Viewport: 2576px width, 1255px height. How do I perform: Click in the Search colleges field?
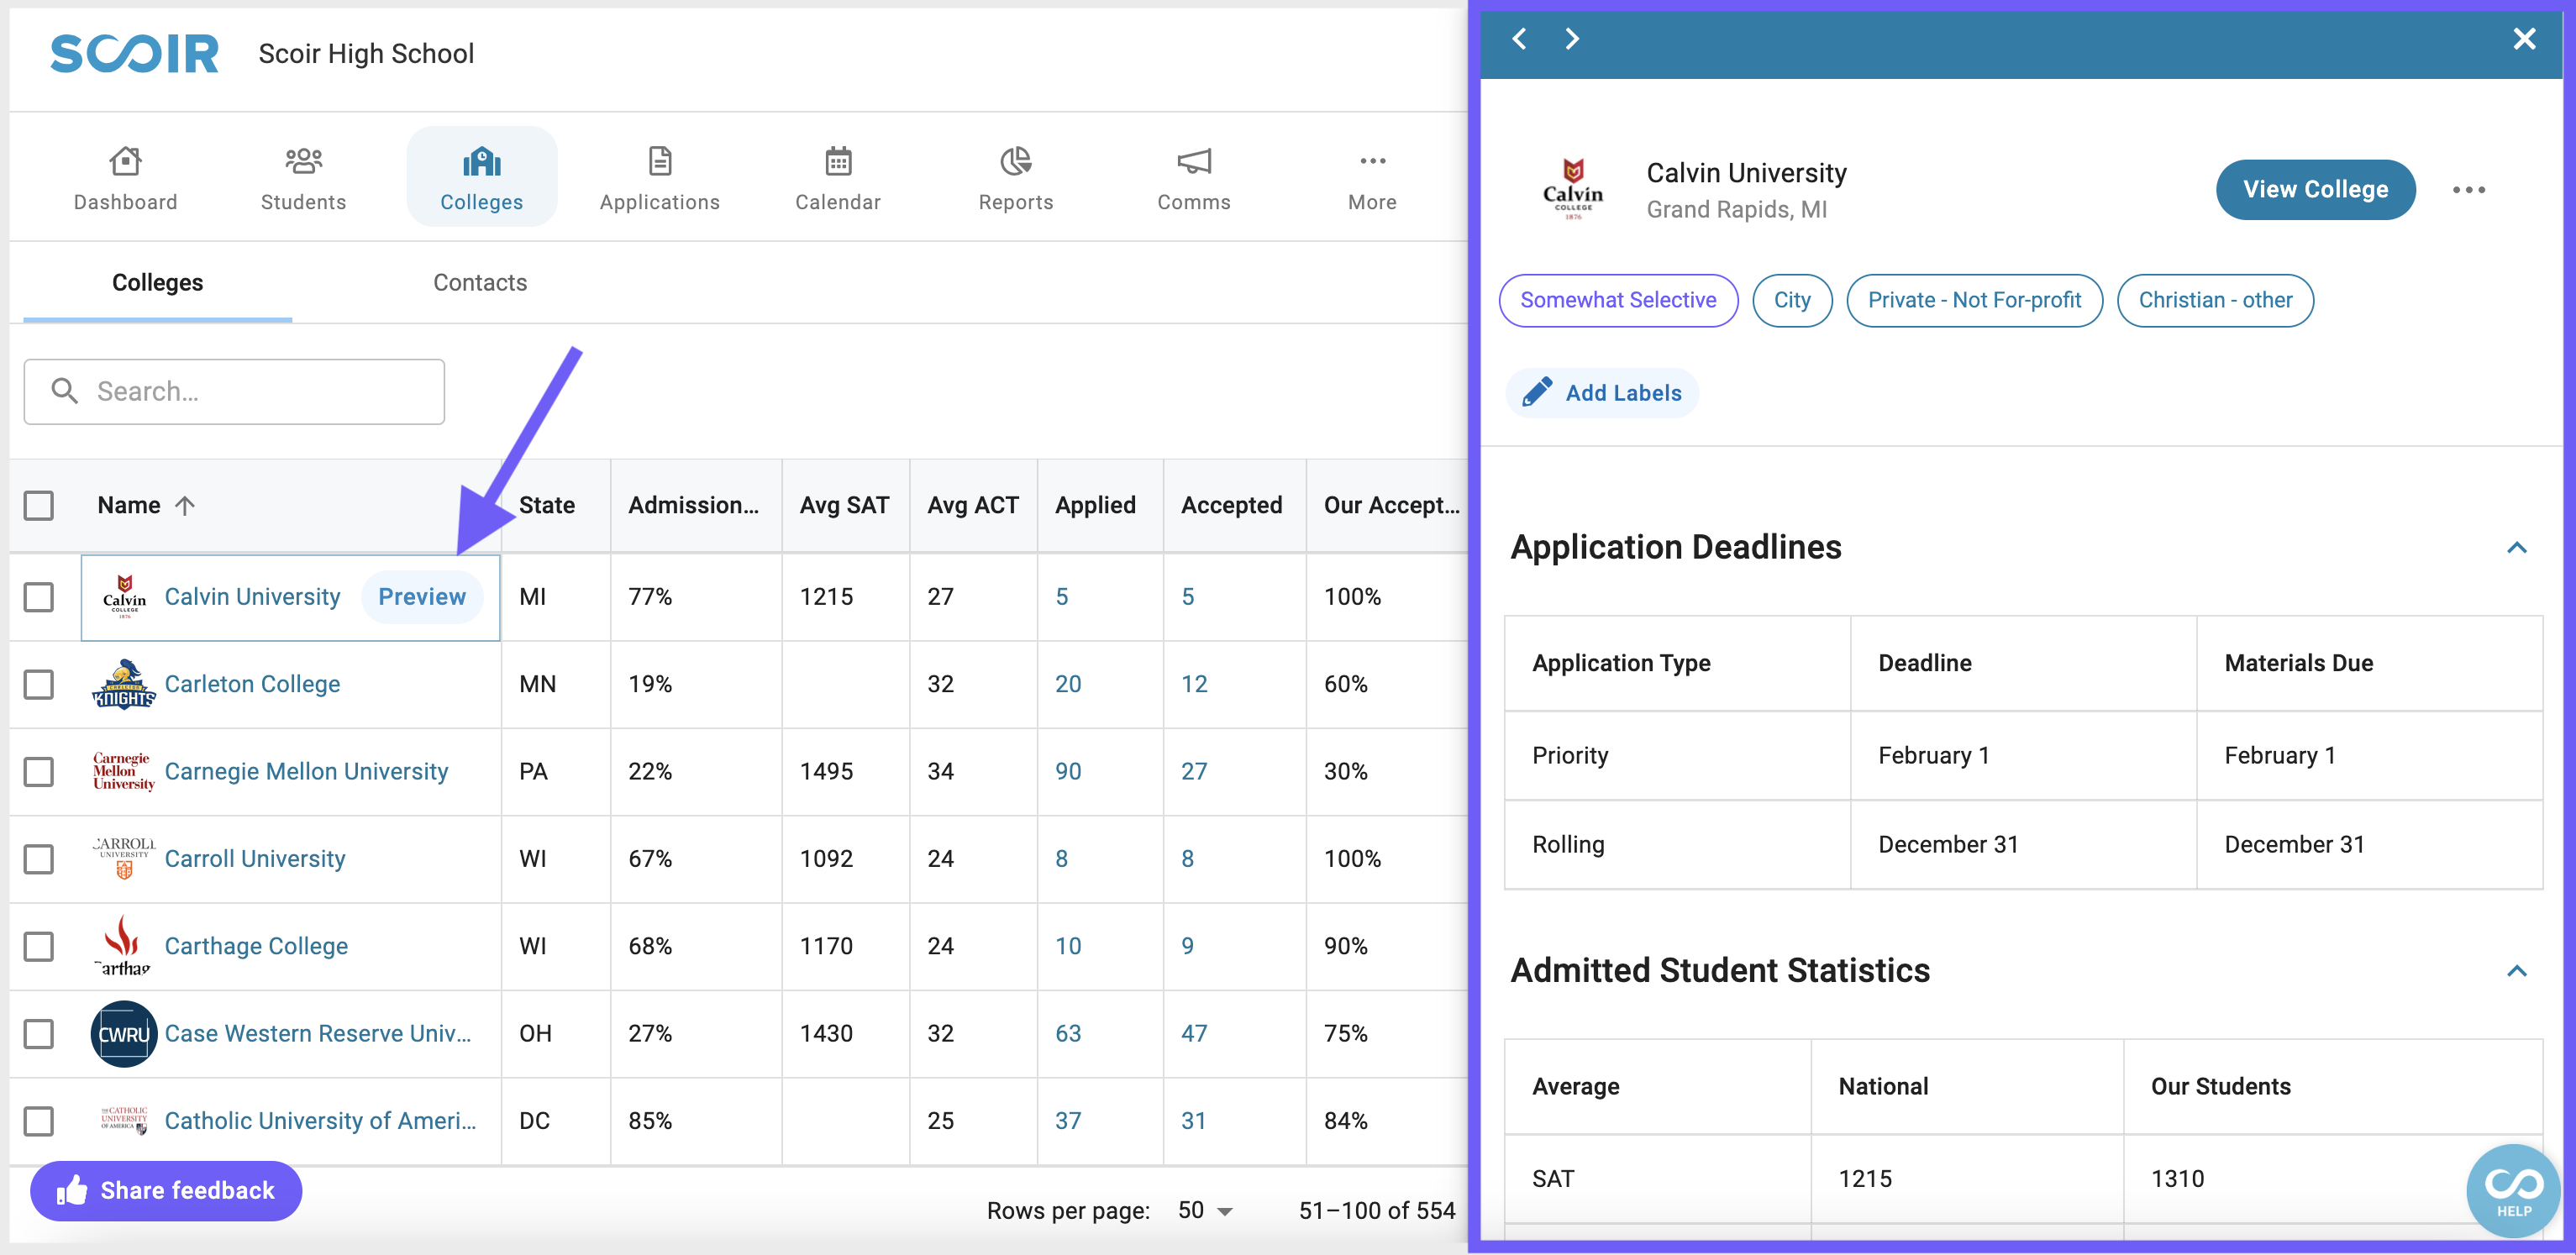coord(234,391)
